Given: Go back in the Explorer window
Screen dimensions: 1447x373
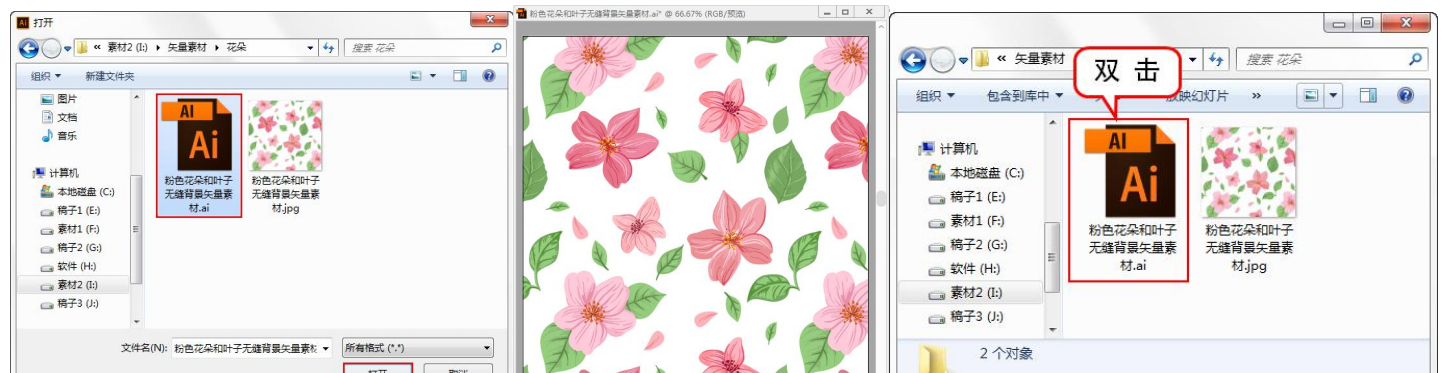Looking at the screenshot, I should tap(913, 60).
